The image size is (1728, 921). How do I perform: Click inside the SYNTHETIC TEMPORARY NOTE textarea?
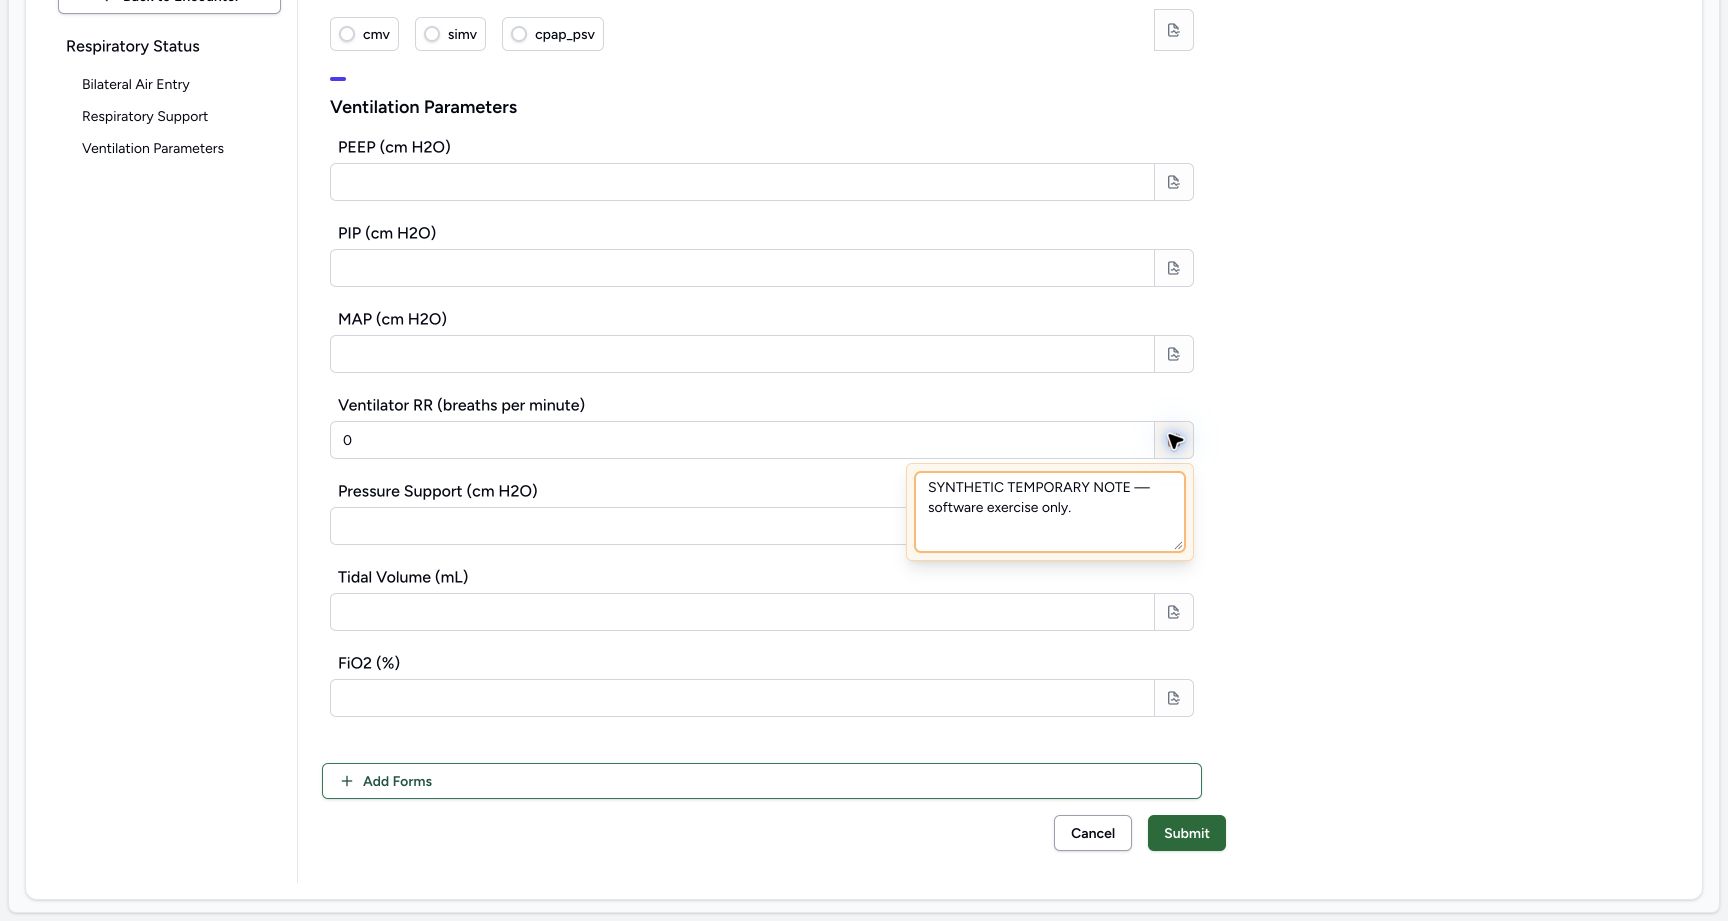pyautogui.click(x=1050, y=512)
